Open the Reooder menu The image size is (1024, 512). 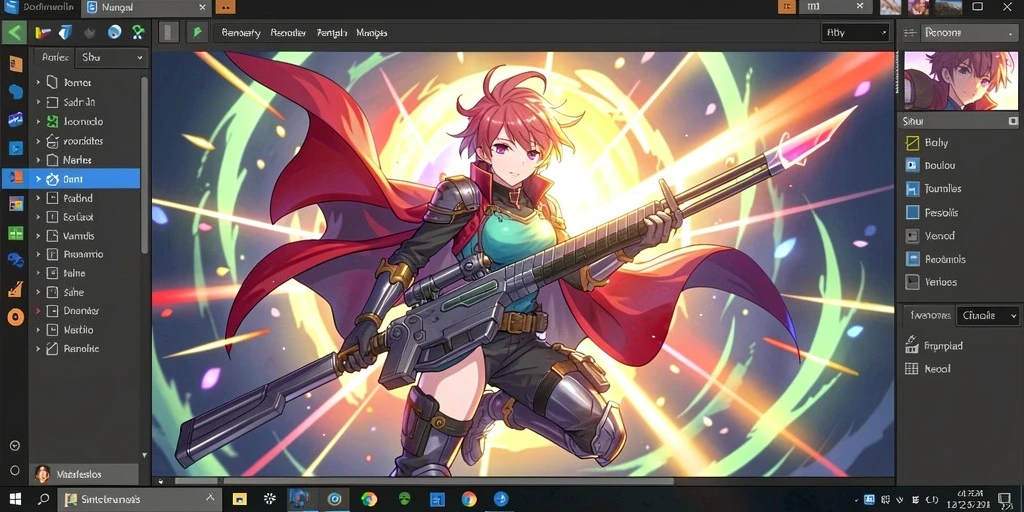coord(288,32)
